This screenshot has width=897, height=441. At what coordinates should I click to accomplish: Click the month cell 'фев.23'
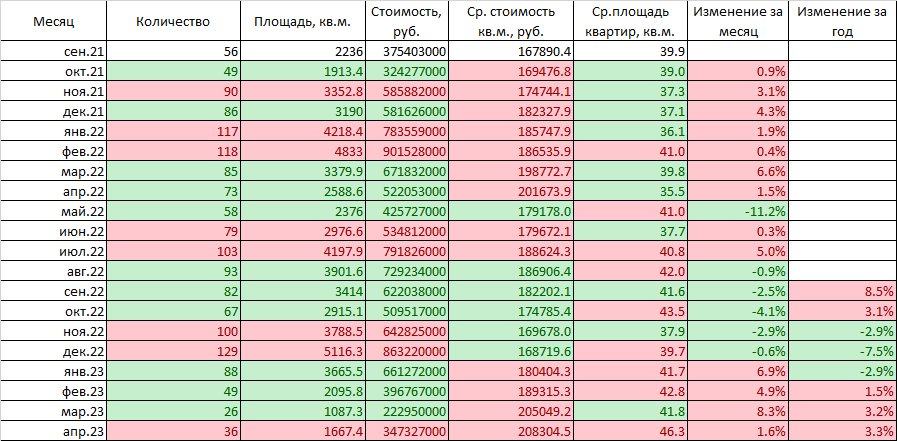54,392
